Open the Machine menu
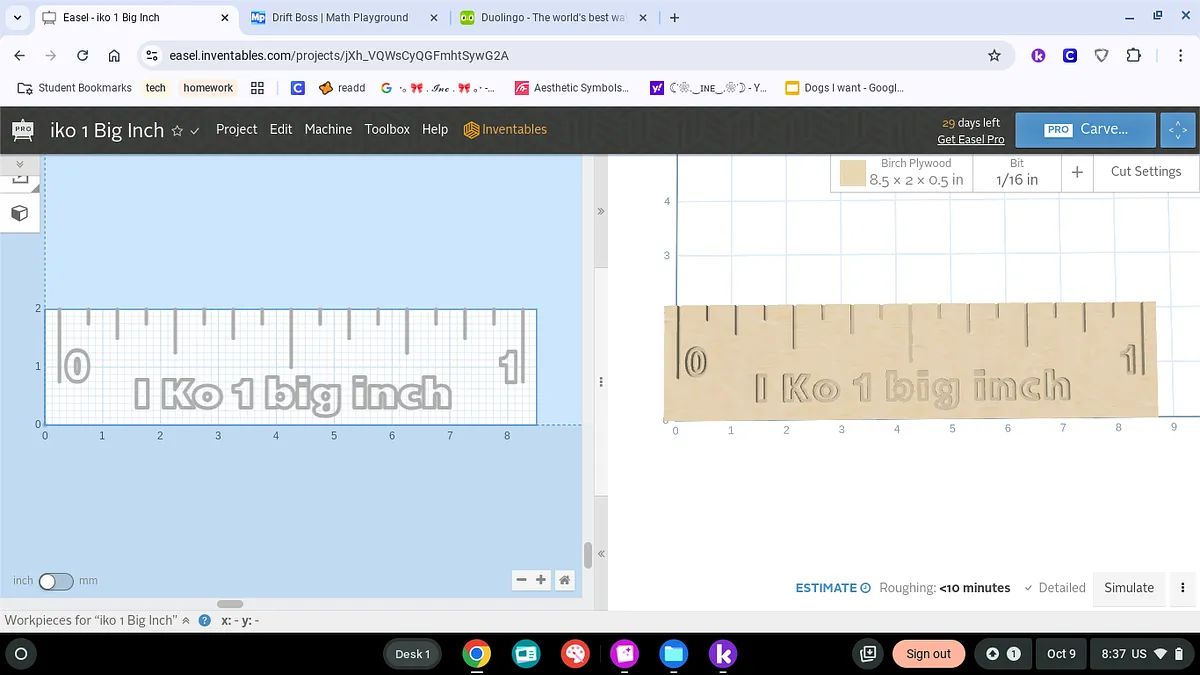 (x=328, y=129)
